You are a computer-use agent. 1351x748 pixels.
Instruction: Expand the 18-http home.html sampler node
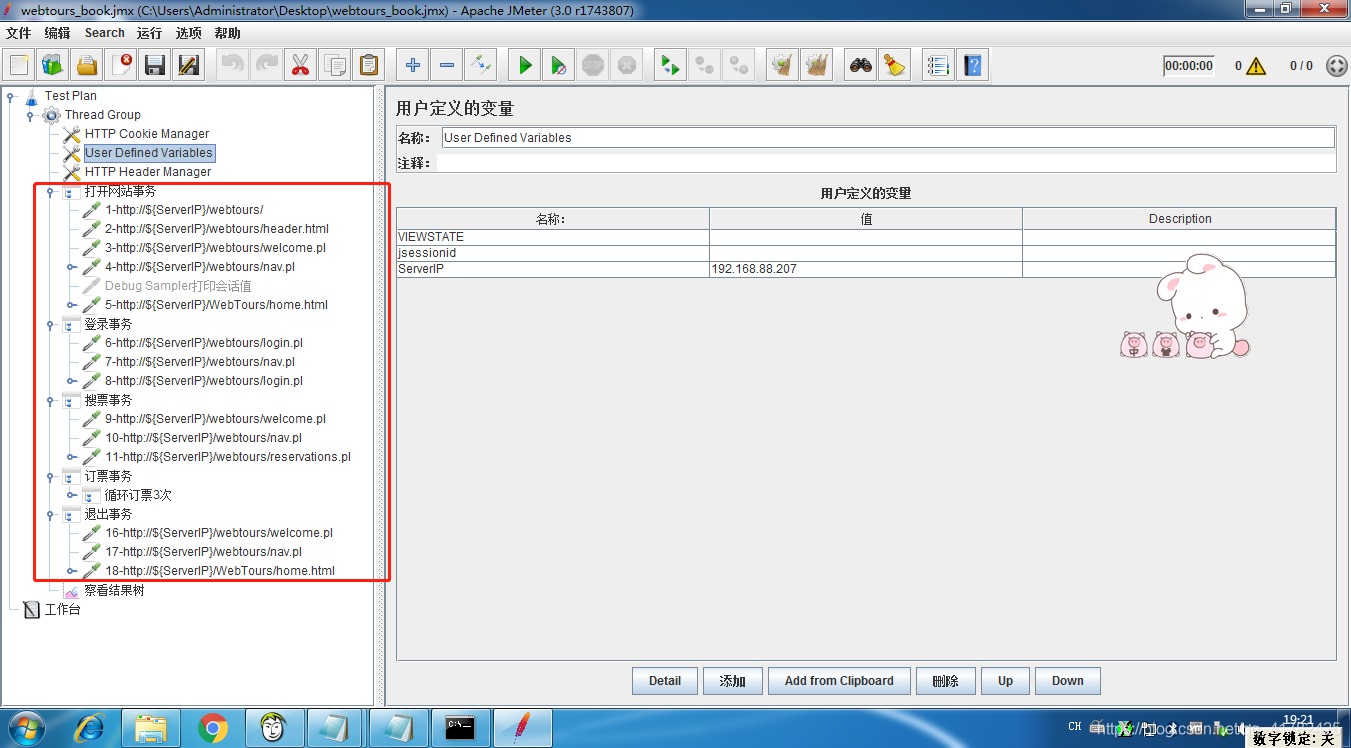pos(71,571)
